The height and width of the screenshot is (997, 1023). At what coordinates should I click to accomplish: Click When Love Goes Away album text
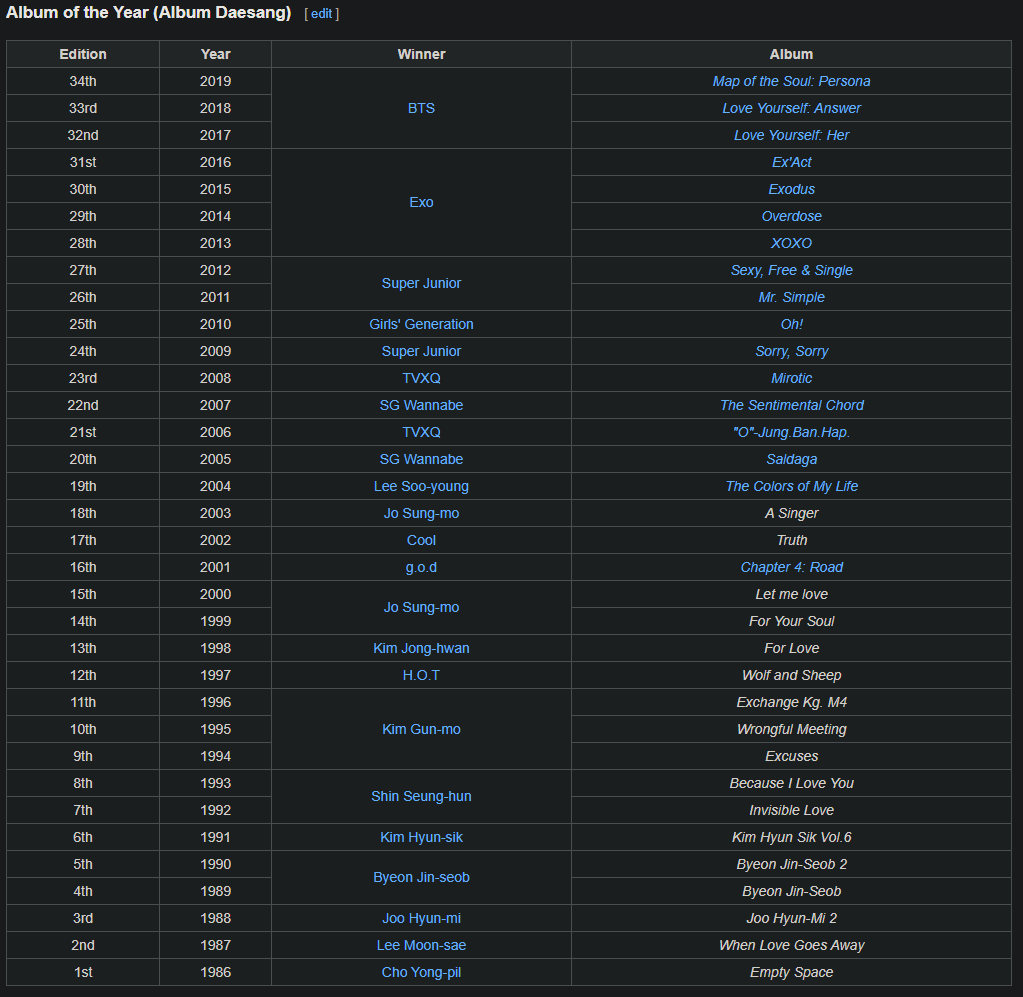pos(791,945)
